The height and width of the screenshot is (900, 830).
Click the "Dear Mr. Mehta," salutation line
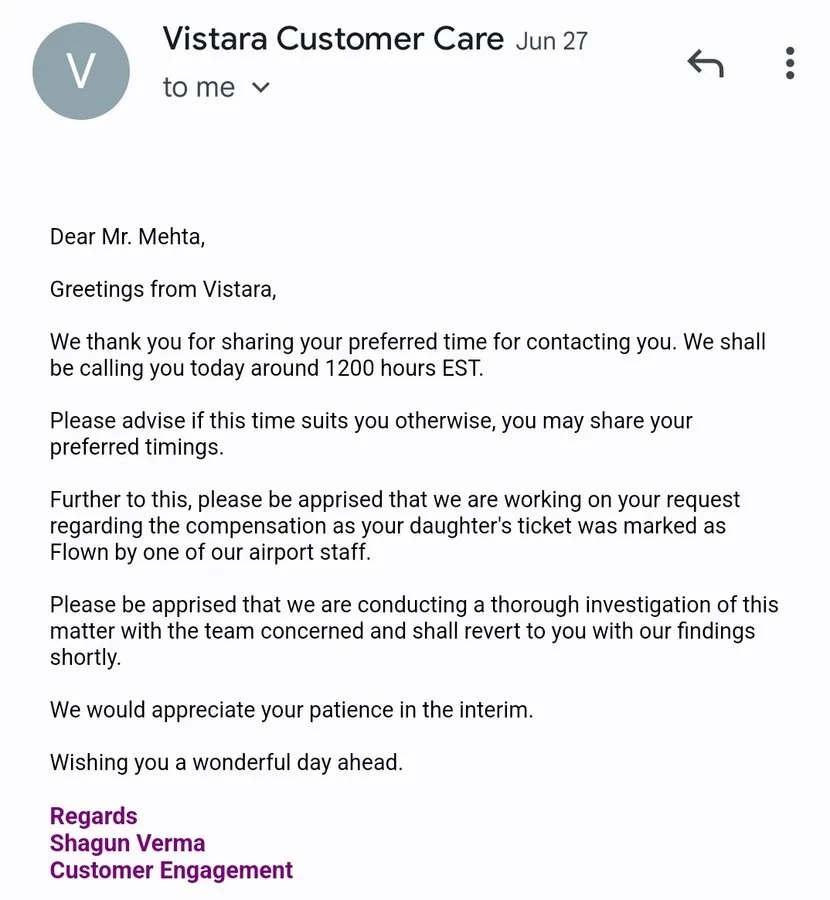point(127,236)
